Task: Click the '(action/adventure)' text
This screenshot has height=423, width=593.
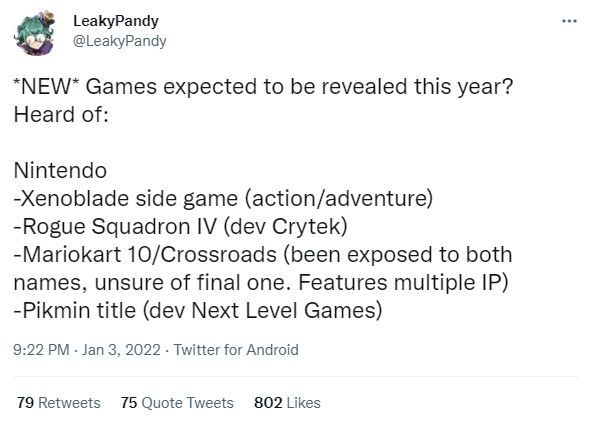Action: point(339,199)
